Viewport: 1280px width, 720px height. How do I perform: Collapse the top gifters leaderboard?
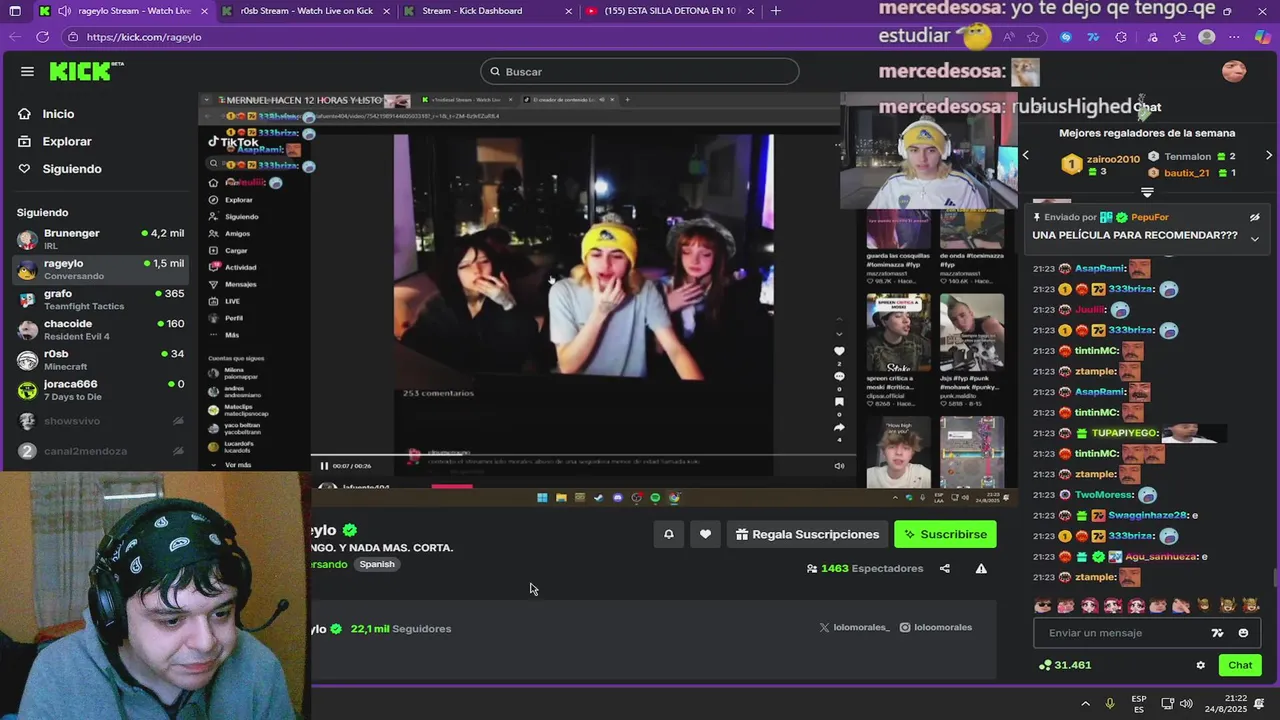1147,192
